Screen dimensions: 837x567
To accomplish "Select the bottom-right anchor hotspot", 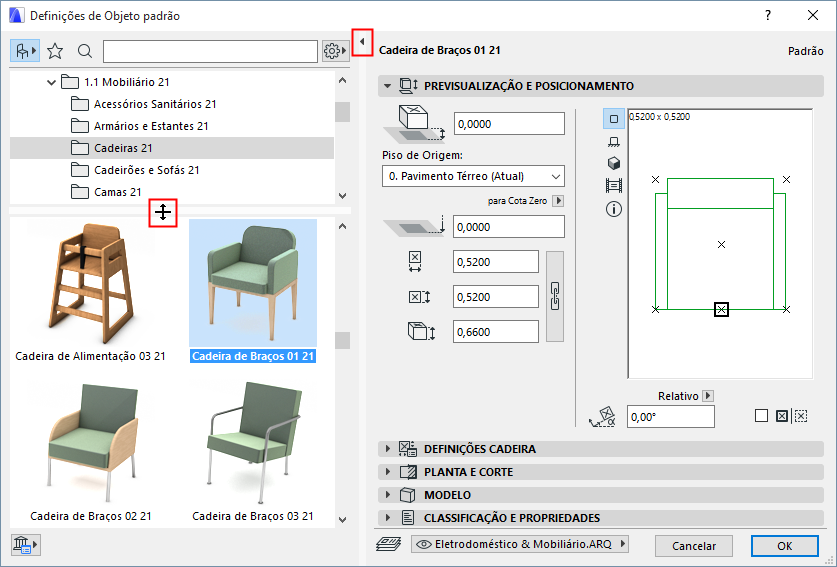I will click(x=786, y=309).
